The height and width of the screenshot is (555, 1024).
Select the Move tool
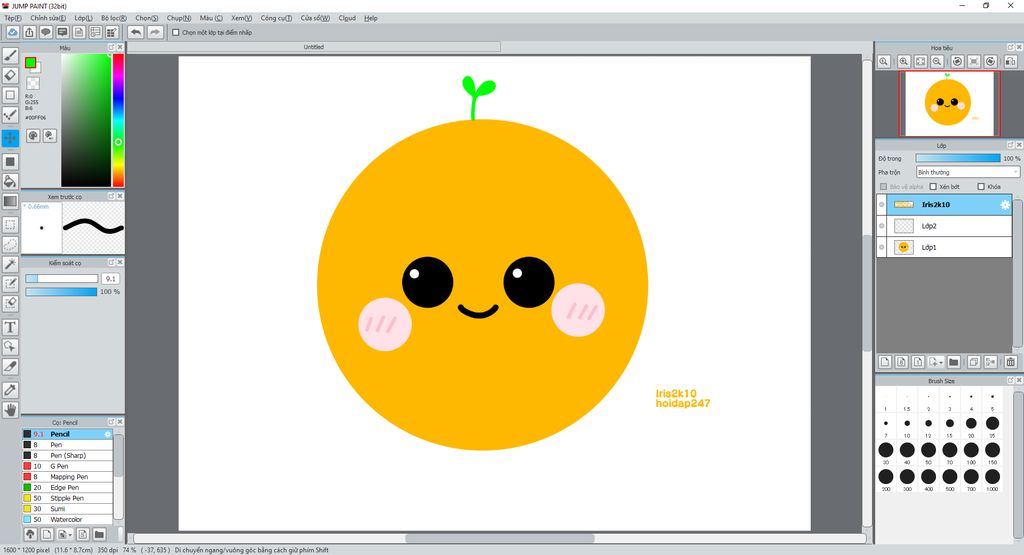[10, 138]
